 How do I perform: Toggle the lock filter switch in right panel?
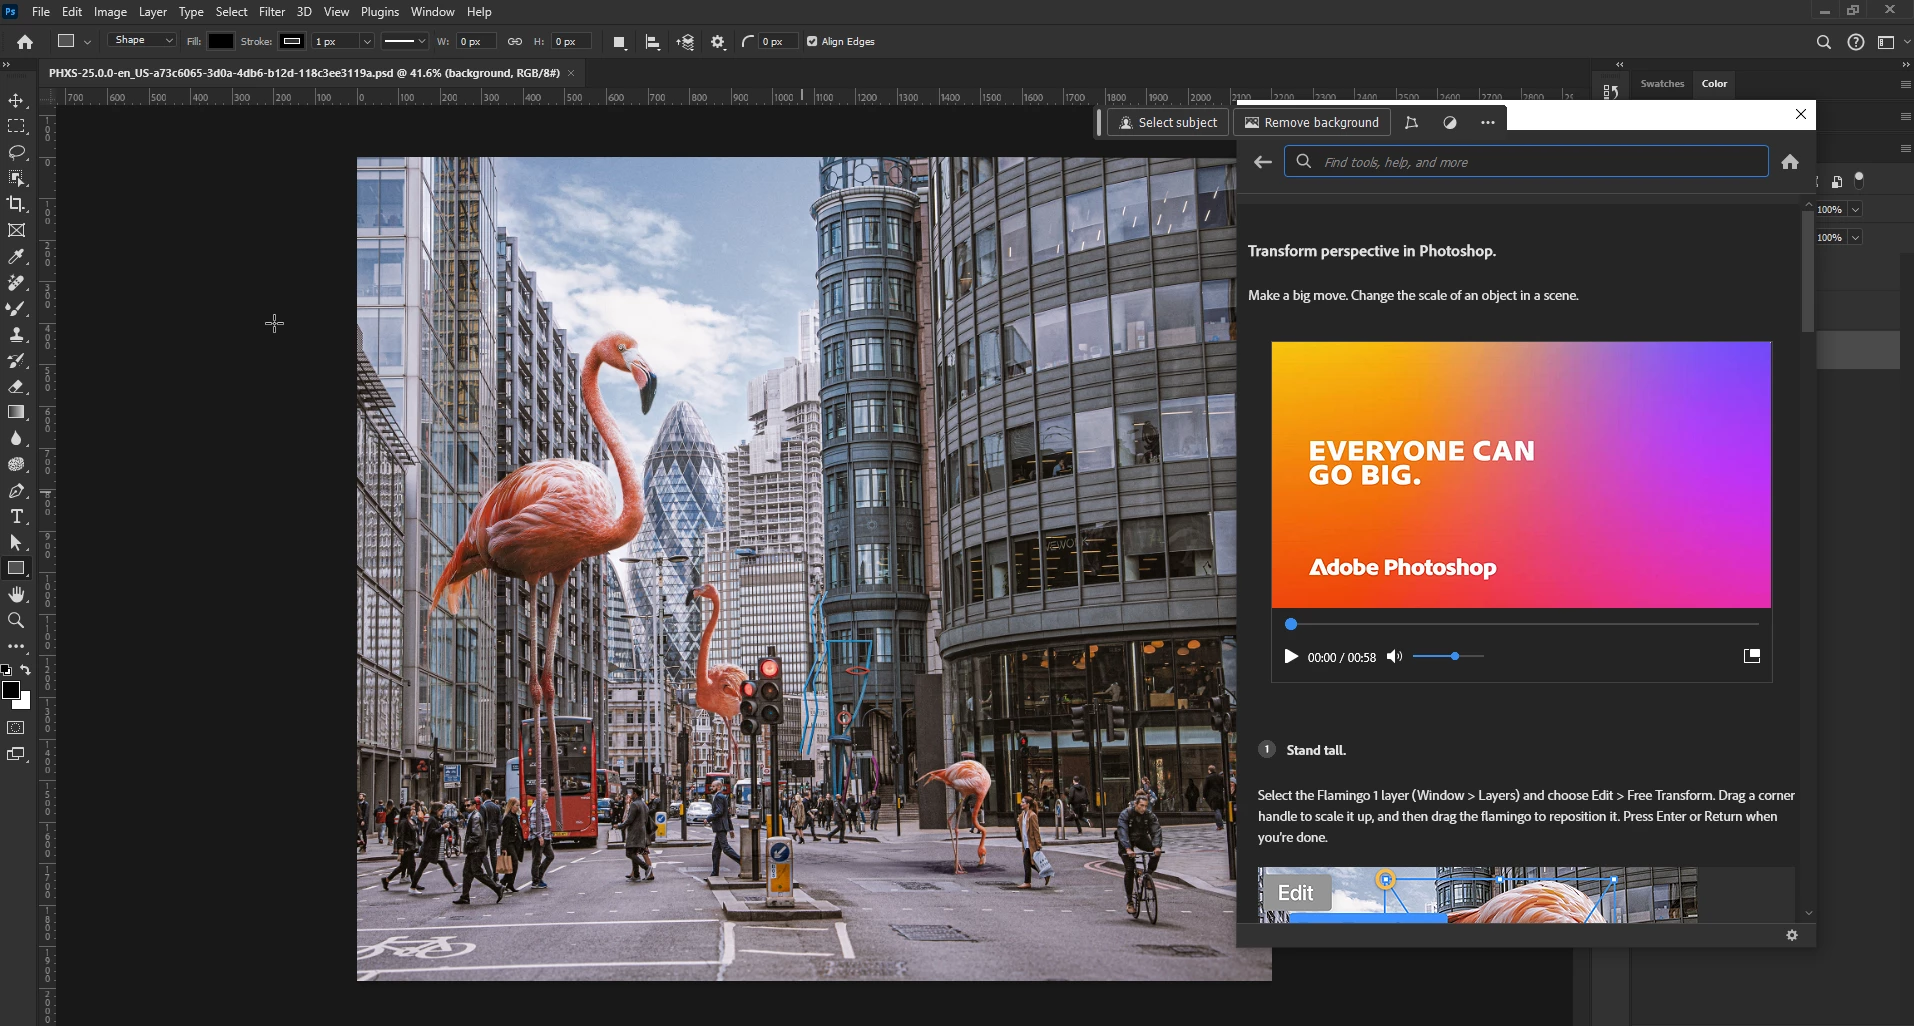pyautogui.click(x=1859, y=180)
